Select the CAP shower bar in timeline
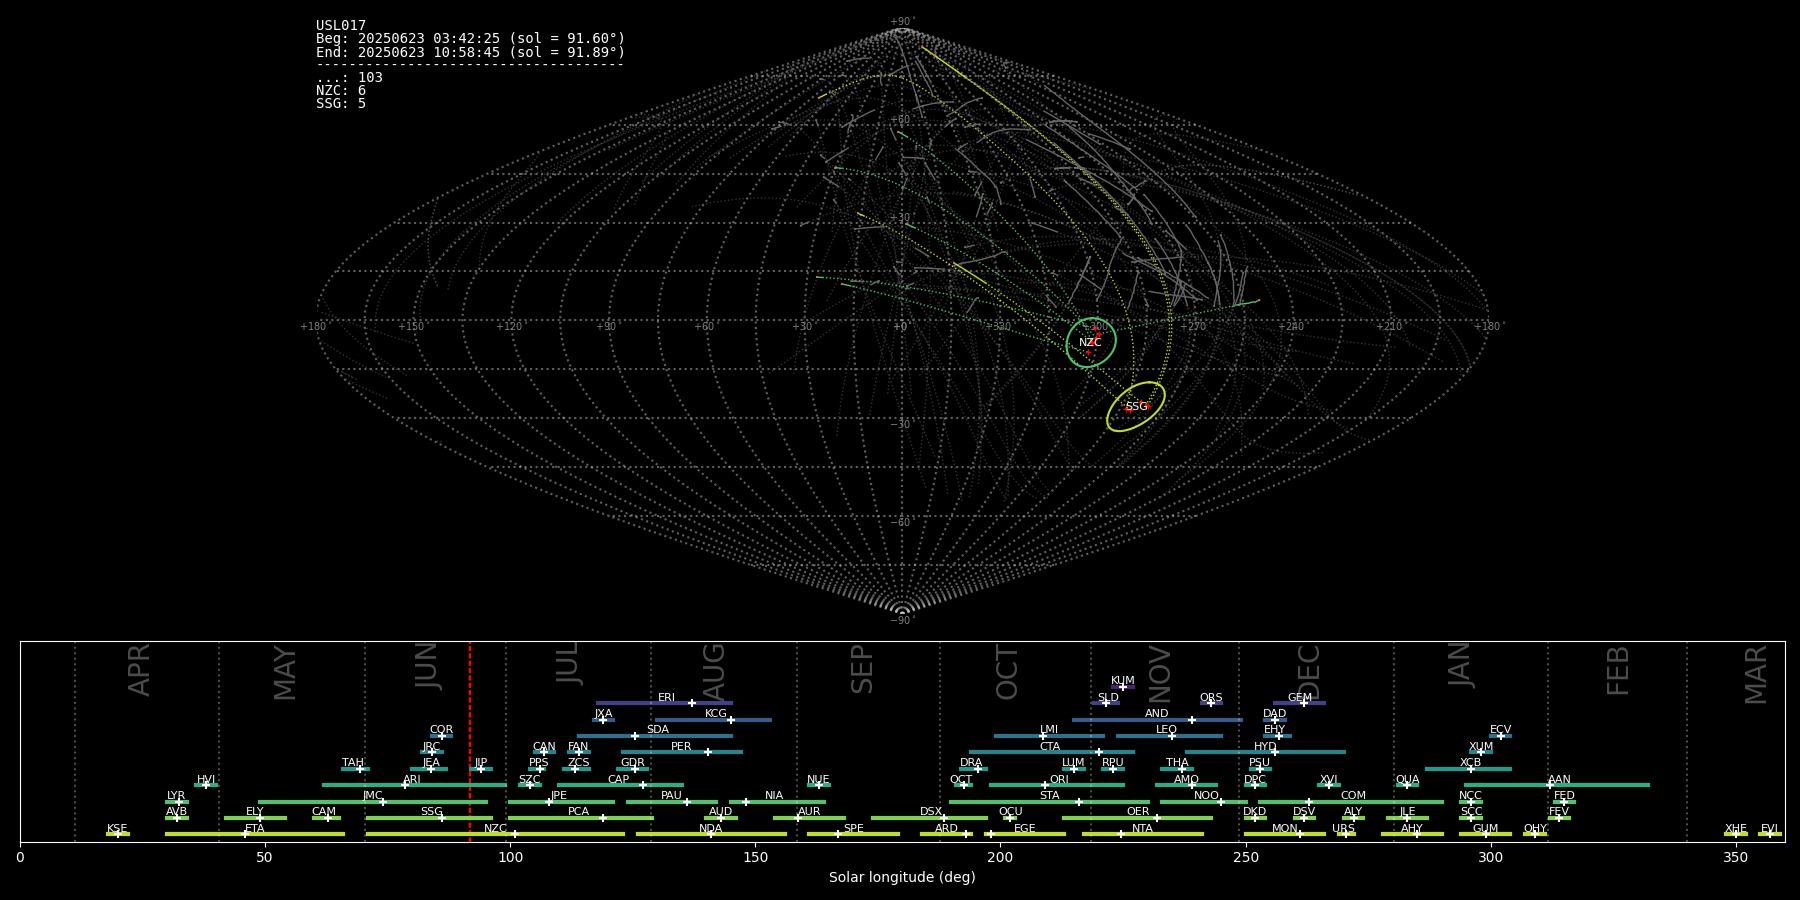The image size is (1800, 900). tap(620, 785)
